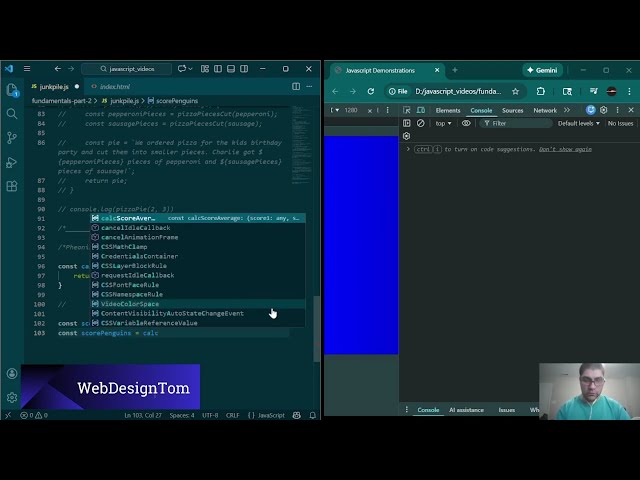The image size is (640, 480).
Task: Open remote window indicator in status bar
Action: tap(8, 415)
